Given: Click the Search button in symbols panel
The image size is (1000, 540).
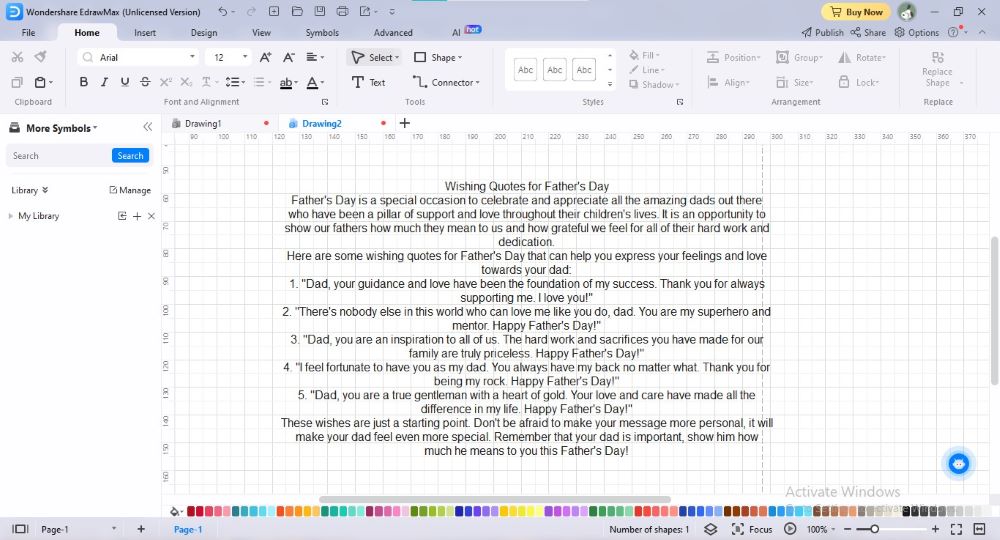Looking at the screenshot, I should click(x=130, y=156).
